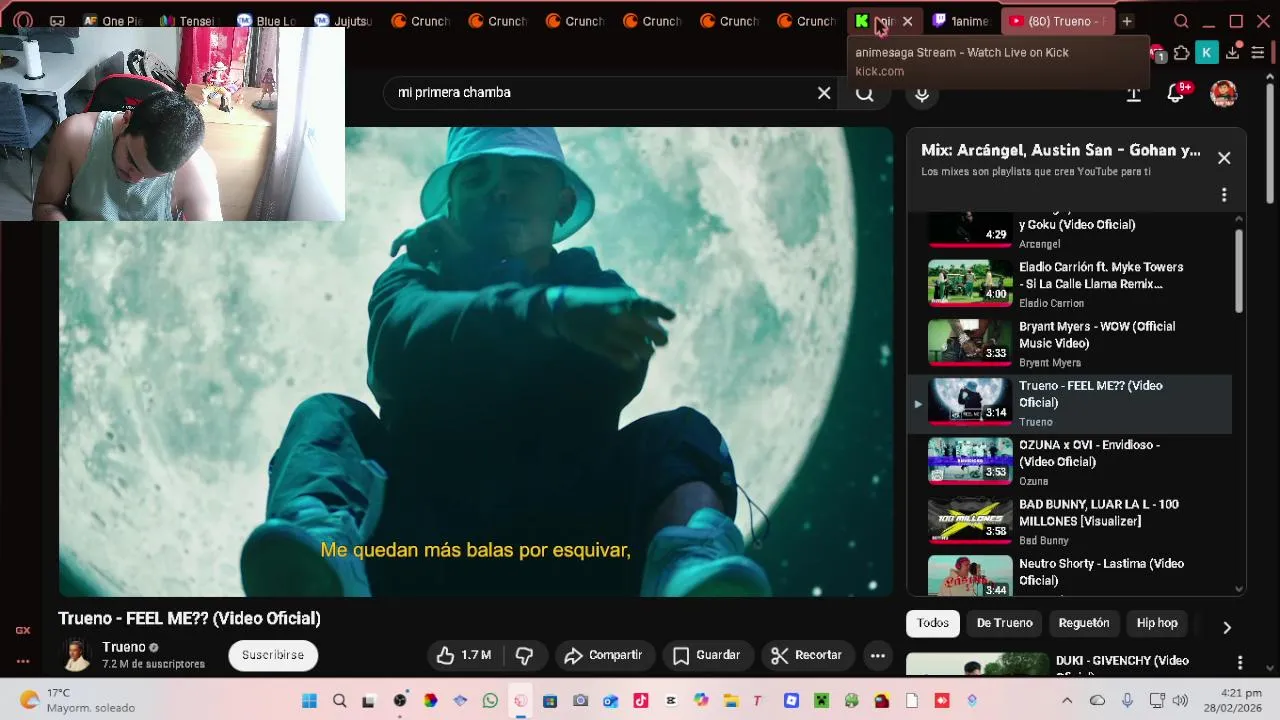1280x720 pixels.
Task: Like the Trueno FEEL ME video
Action: tap(464, 655)
